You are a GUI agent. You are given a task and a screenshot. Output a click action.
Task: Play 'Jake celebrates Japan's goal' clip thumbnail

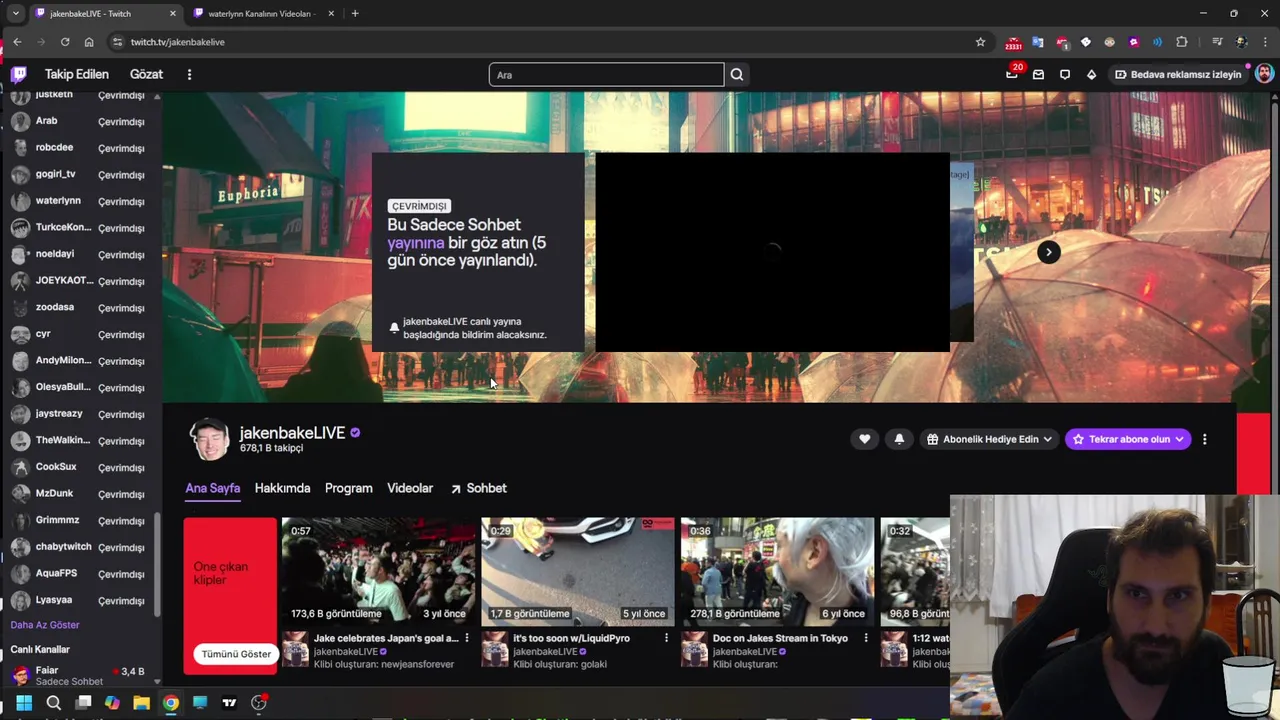tap(378, 571)
